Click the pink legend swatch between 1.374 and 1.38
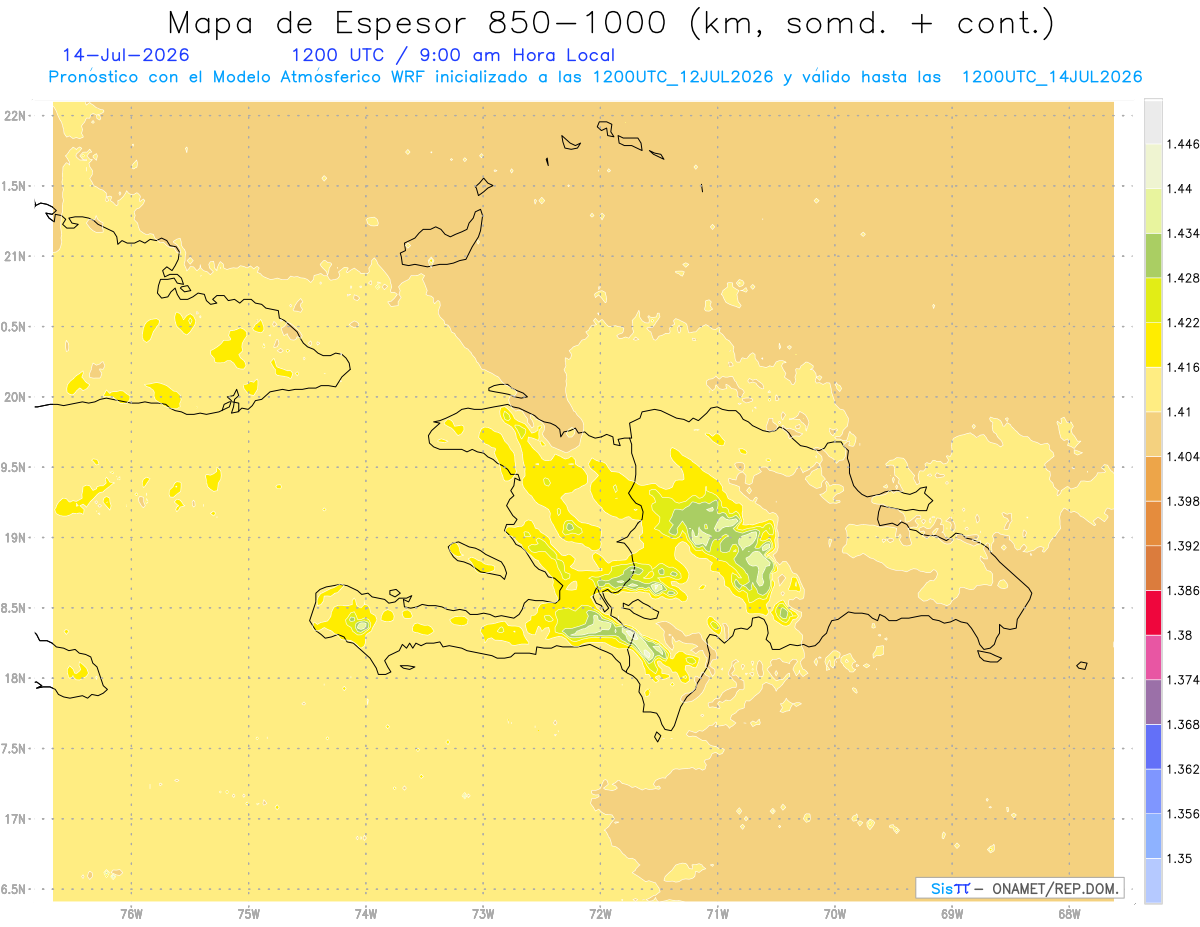Screen dimensions: 1200x927 [1153, 657]
